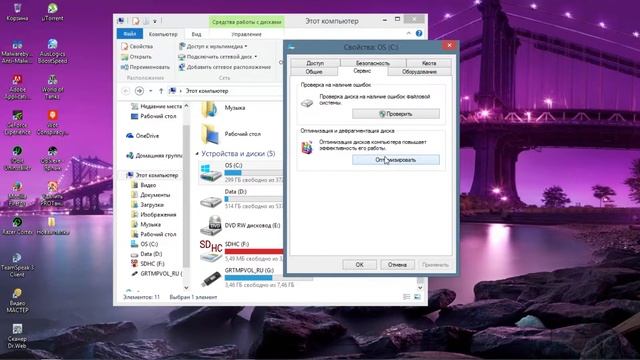Viewport: 640px width, 360px height.
Task: Open Видео МАСТЕР desktop shortcut
Action: 17,300
